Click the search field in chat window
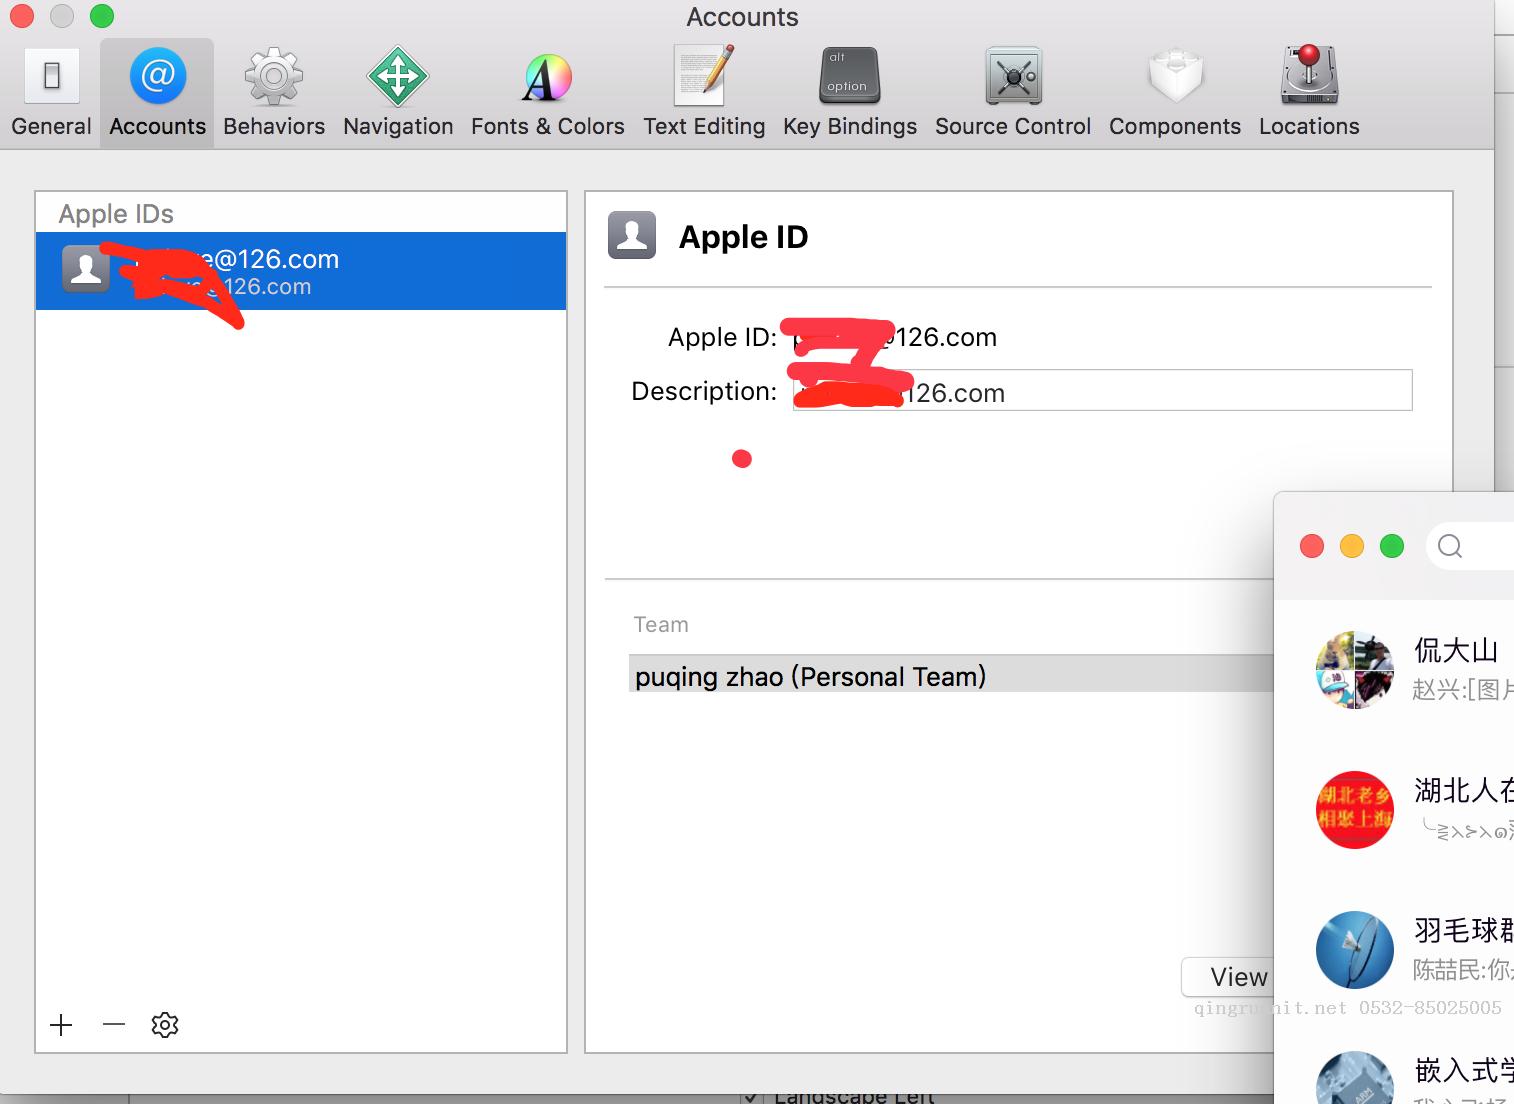The height and width of the screenshot is (1104, 1514). pos(1475,546)
